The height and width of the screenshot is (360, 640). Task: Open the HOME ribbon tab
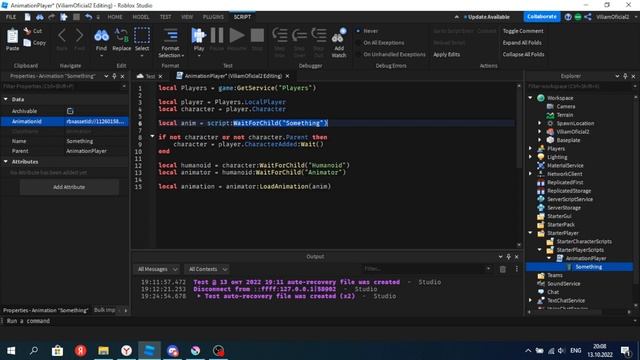point(115,17)
